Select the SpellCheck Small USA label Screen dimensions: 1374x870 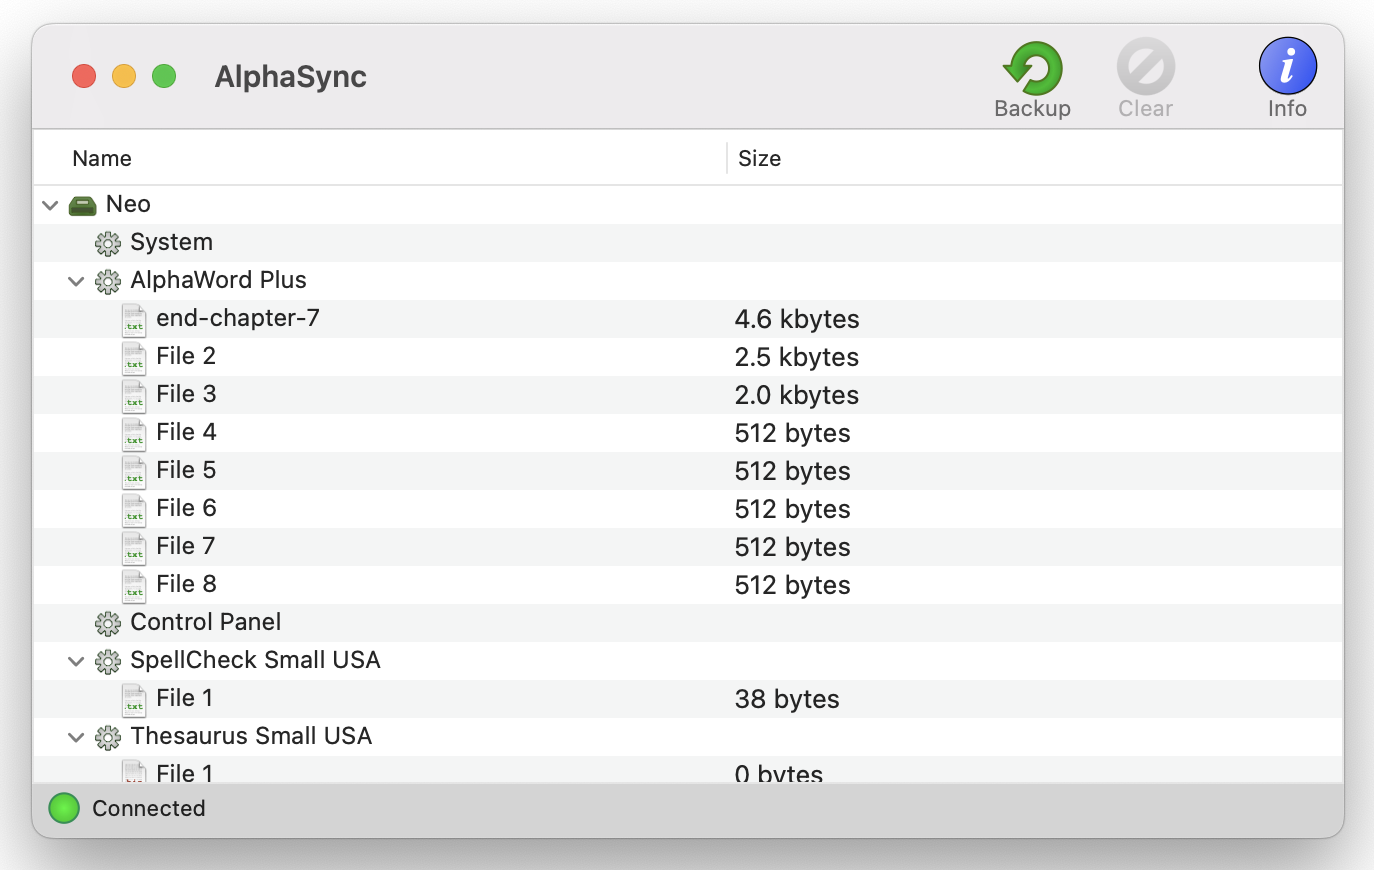[x=255, y=660]
